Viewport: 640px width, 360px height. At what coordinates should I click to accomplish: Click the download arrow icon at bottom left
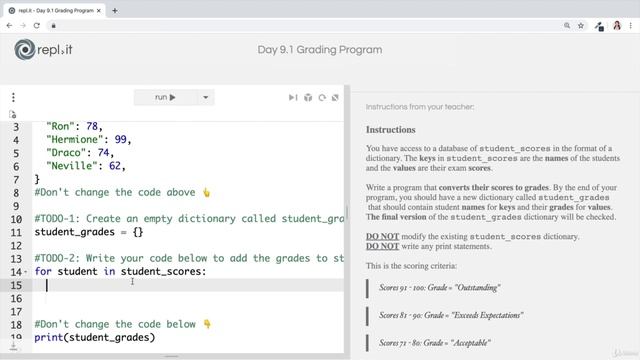pos(13,347)
